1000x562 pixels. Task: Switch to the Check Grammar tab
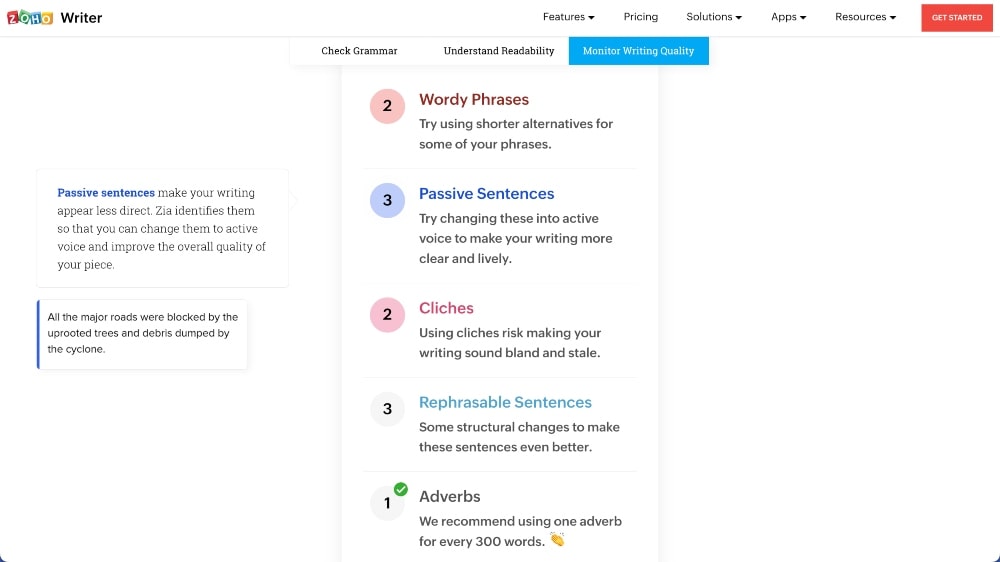[x=359, y=51]
